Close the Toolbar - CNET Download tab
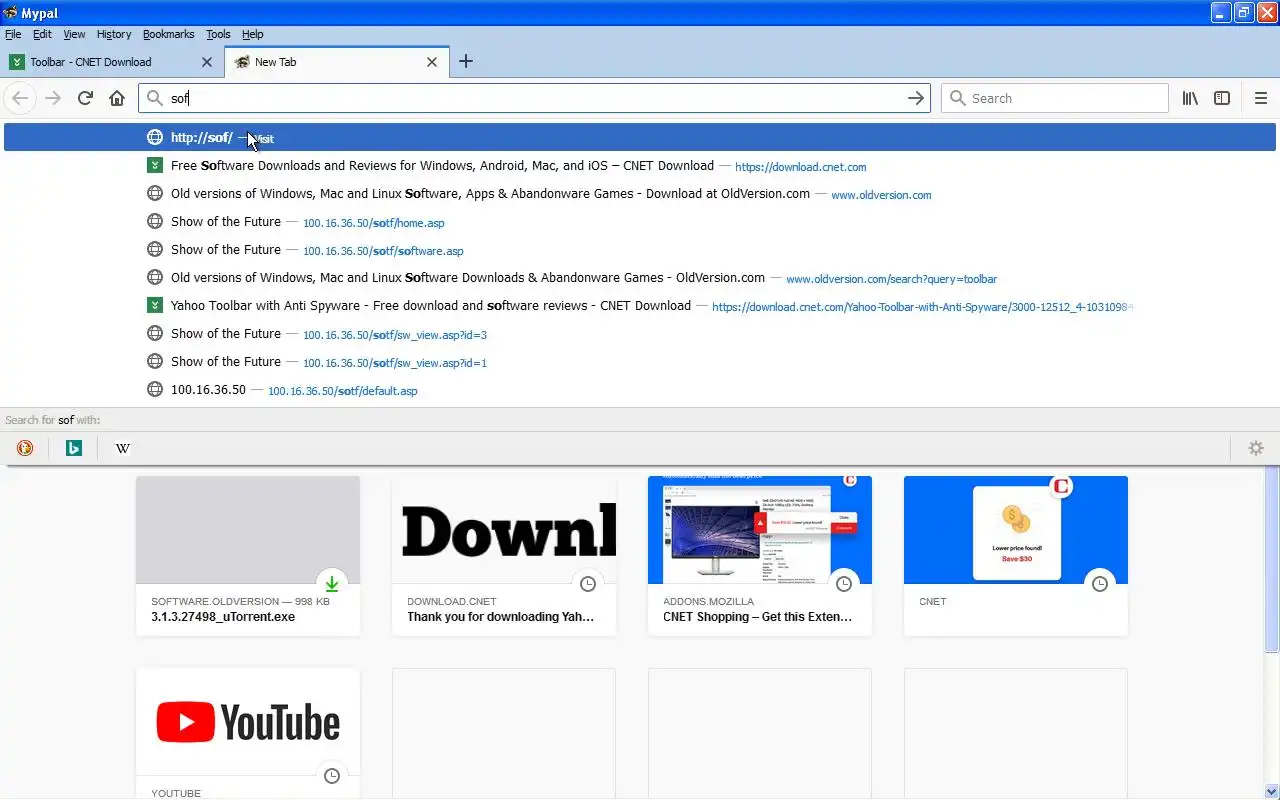 point(207,62)
